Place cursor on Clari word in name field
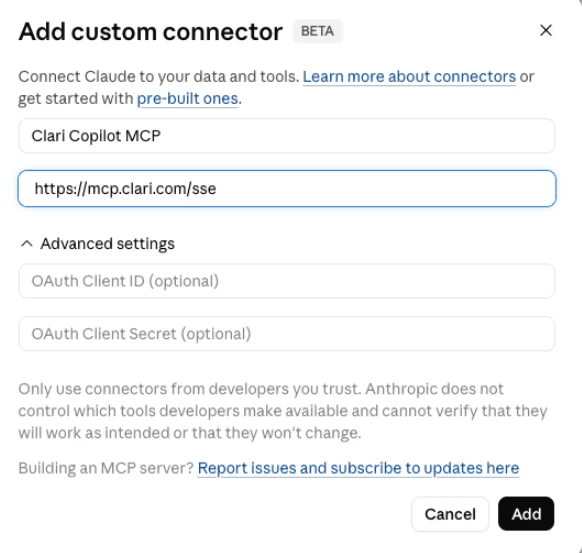The height and width of the screenshot is (553, 582). pos(48,136)
